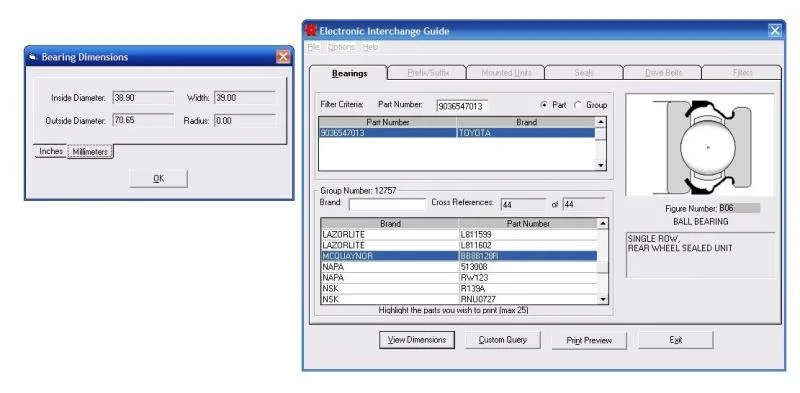800x393 pixels.
Task: Click down arrow of part number list scrollbar
Action: point(601,165)
